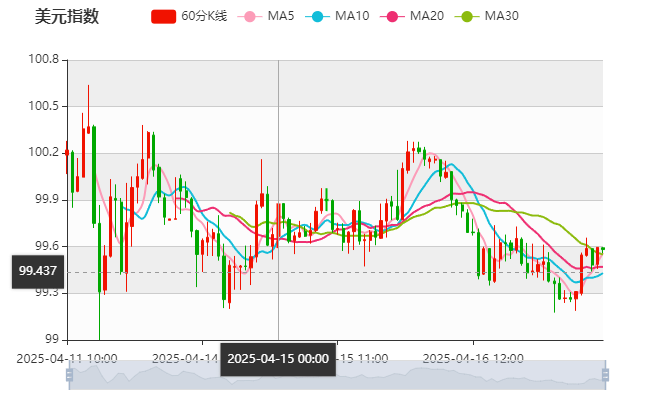Click the green MA30 legend marker
The width and height of the screenshot is (670, 400).
click(466, 16)
